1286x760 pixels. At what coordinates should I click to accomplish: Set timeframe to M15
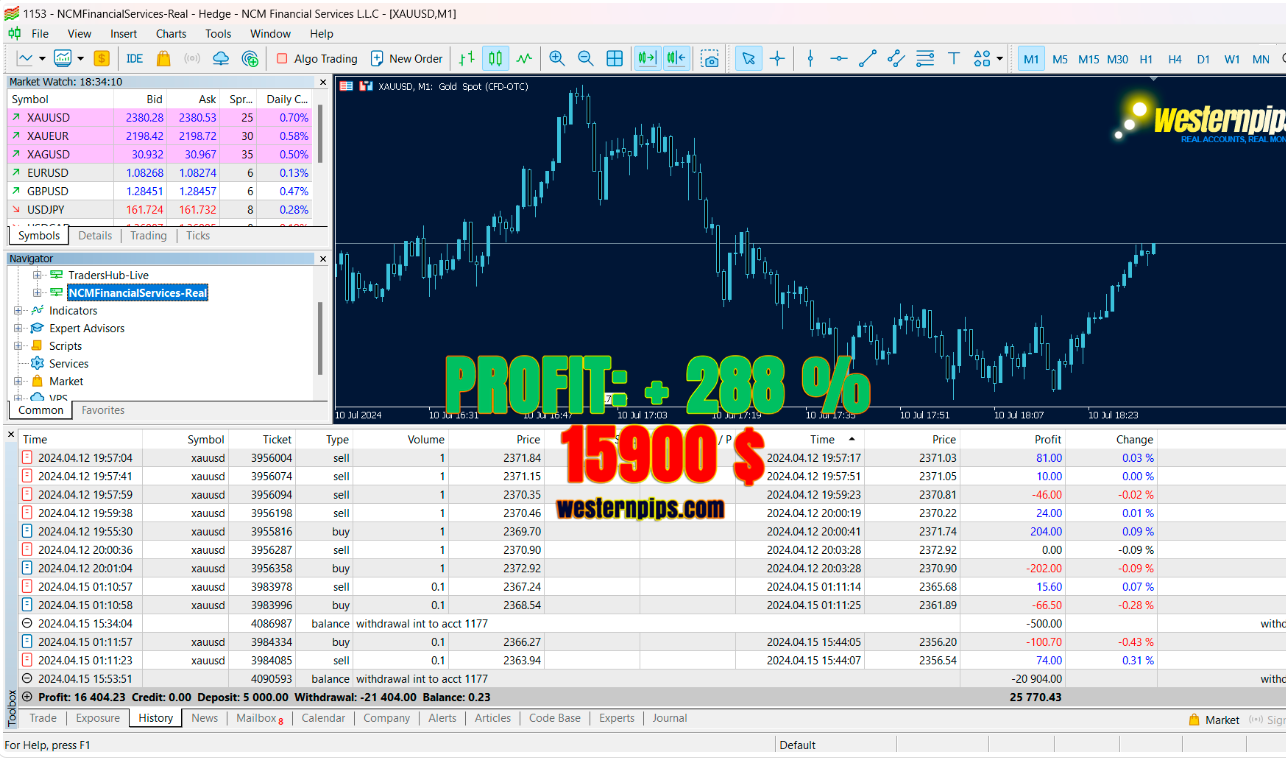point(1089,59)
